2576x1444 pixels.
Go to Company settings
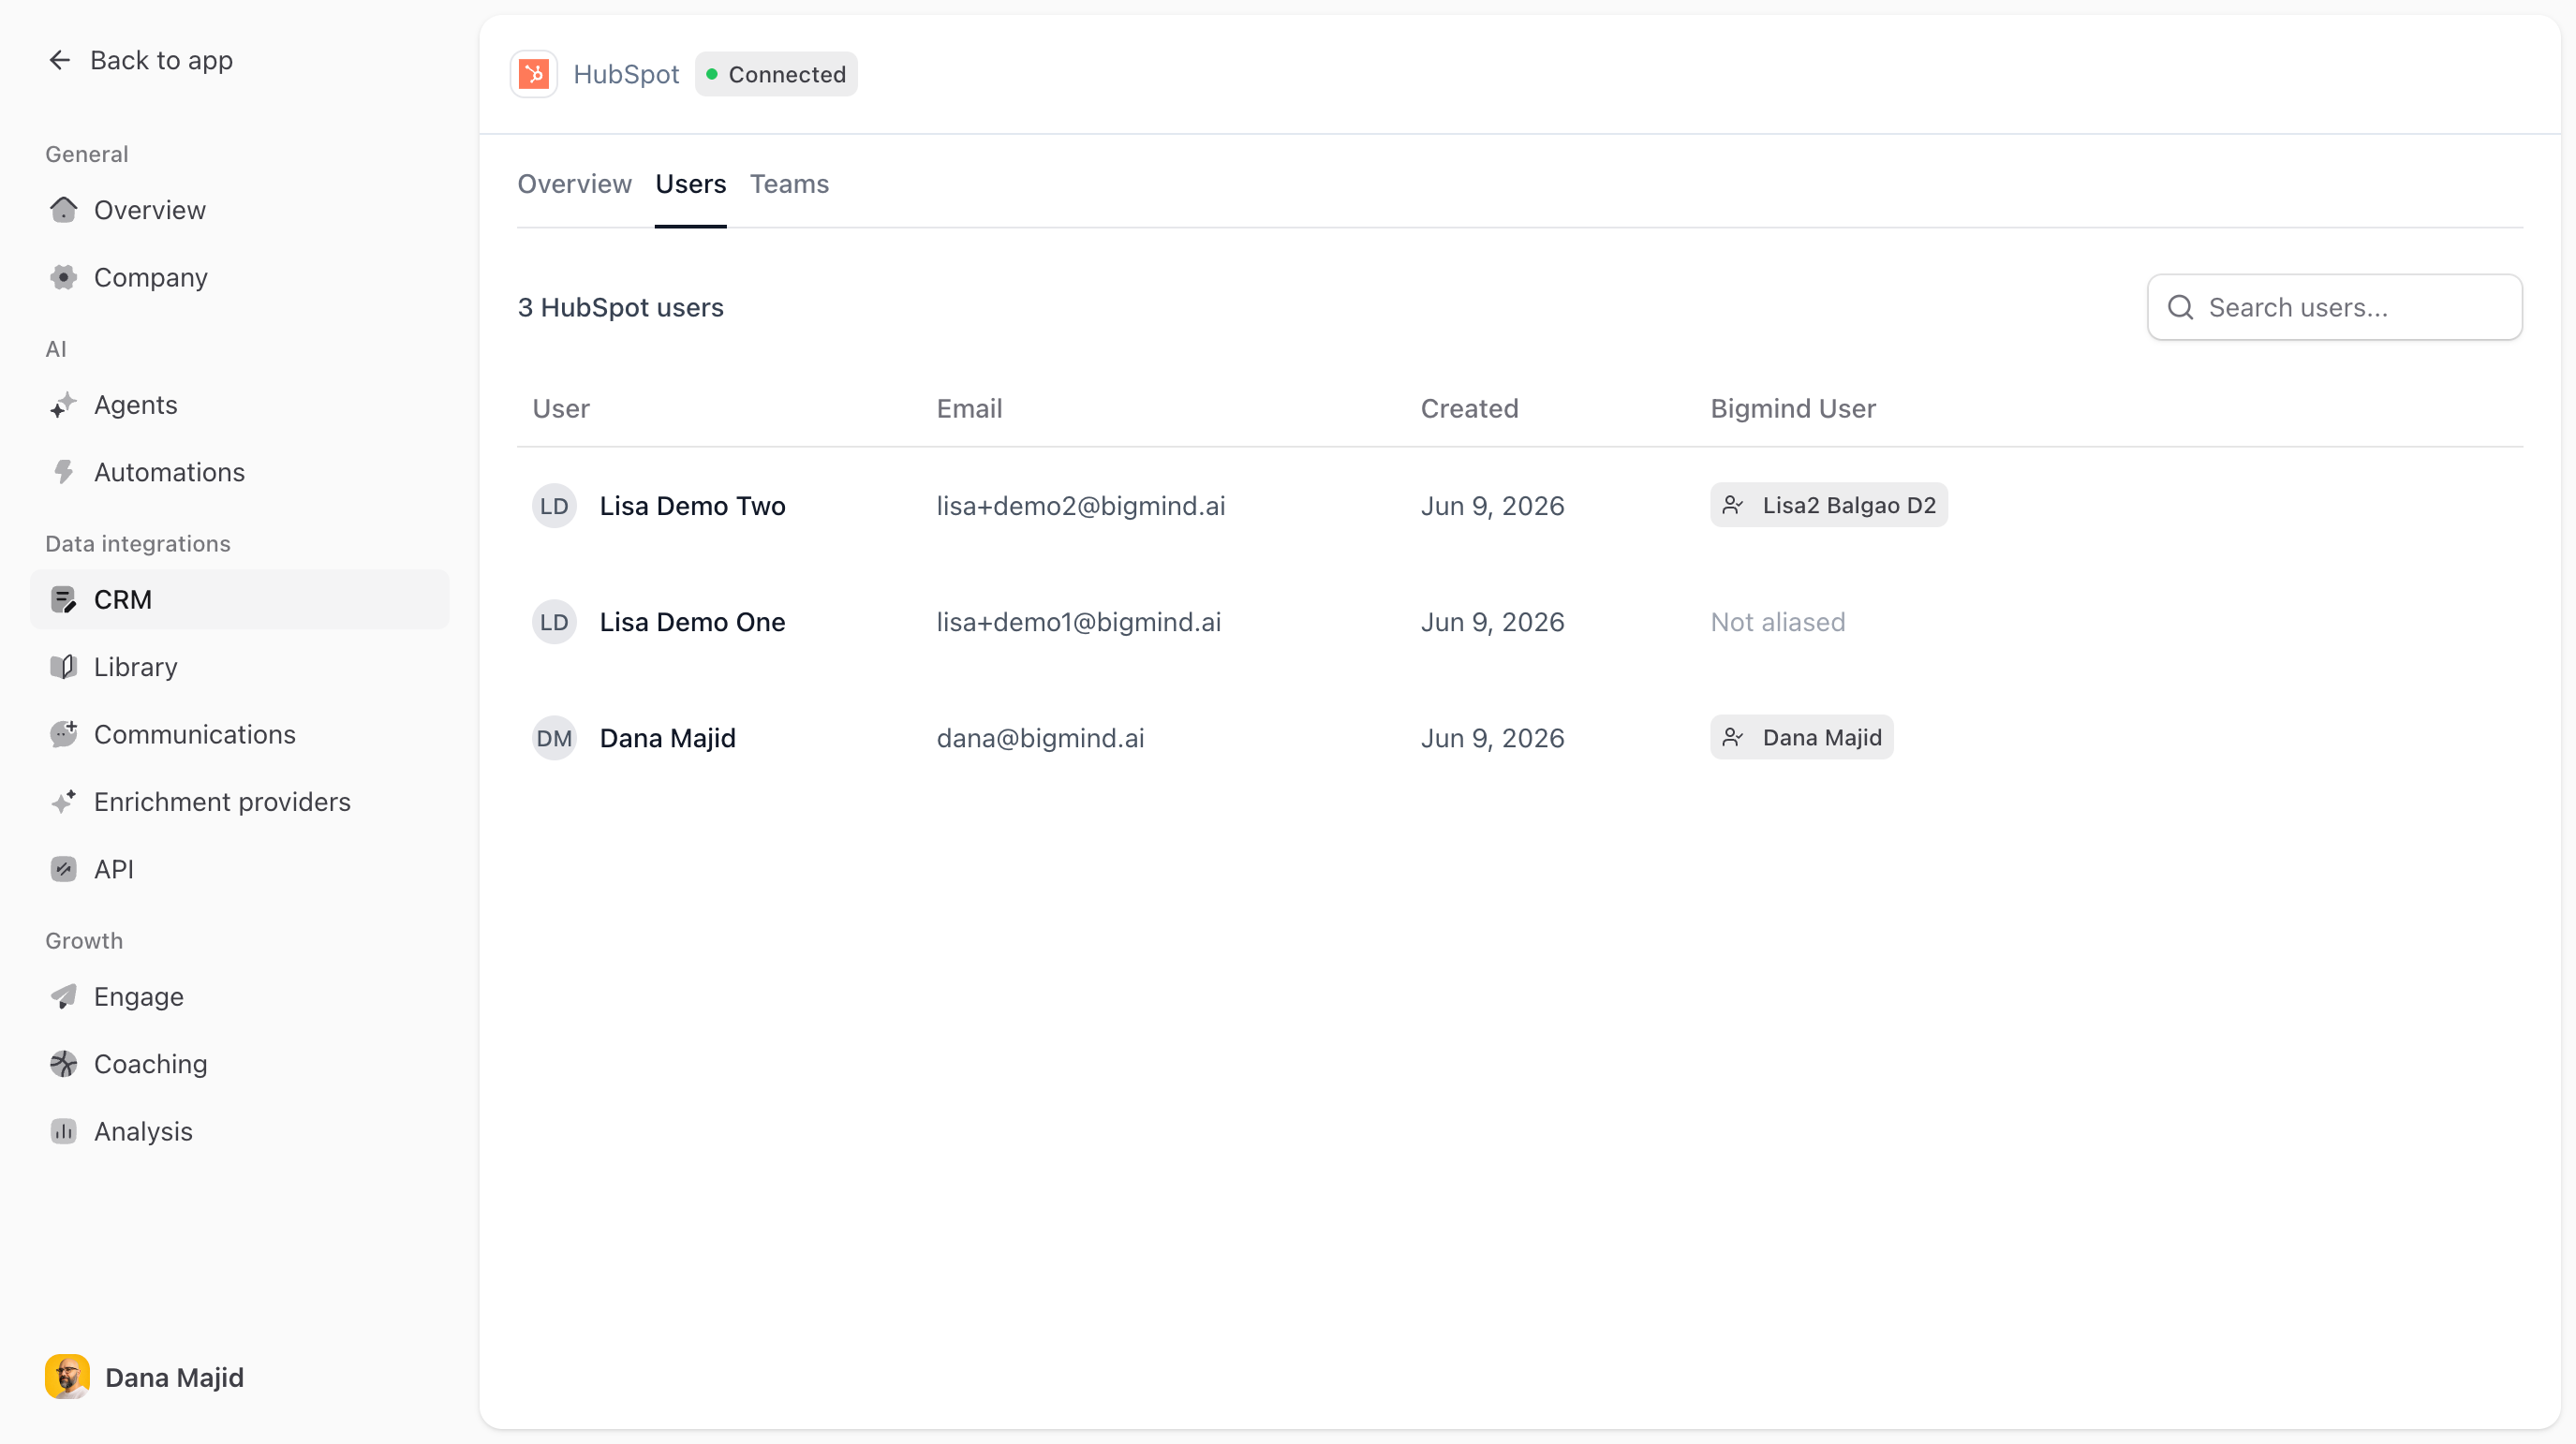[x=240, y=277]
